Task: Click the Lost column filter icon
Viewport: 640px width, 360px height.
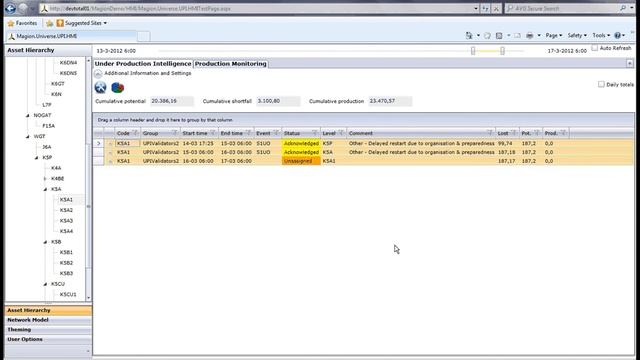Action: coord(513,133)
